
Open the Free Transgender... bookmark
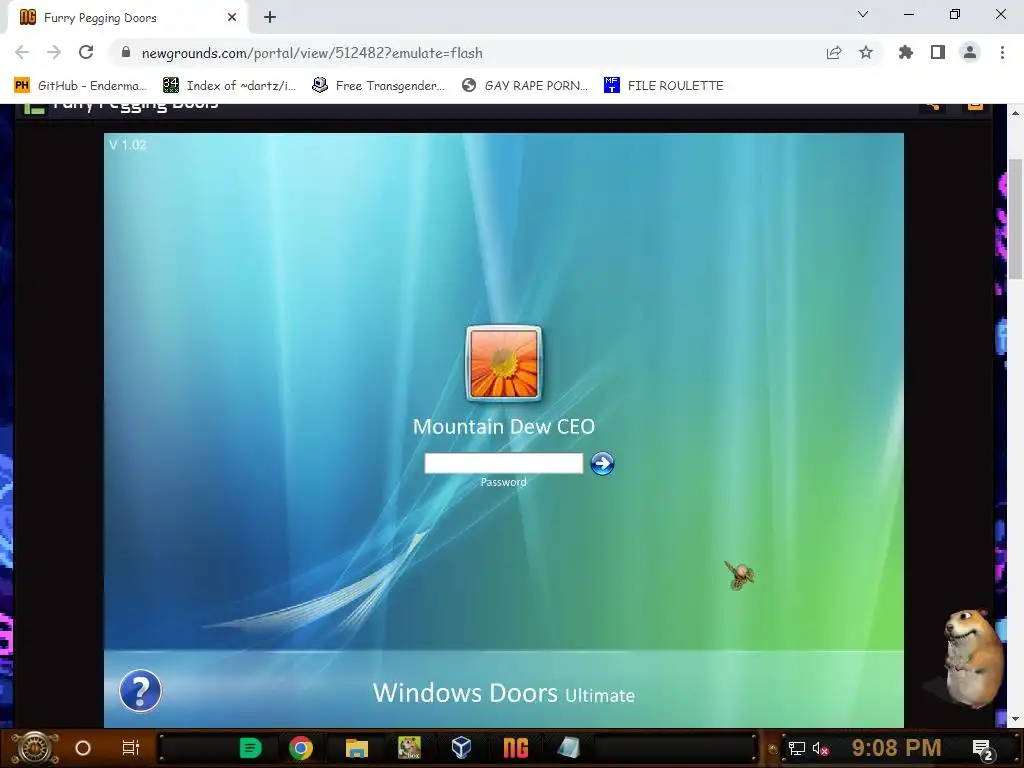point(378,85)
